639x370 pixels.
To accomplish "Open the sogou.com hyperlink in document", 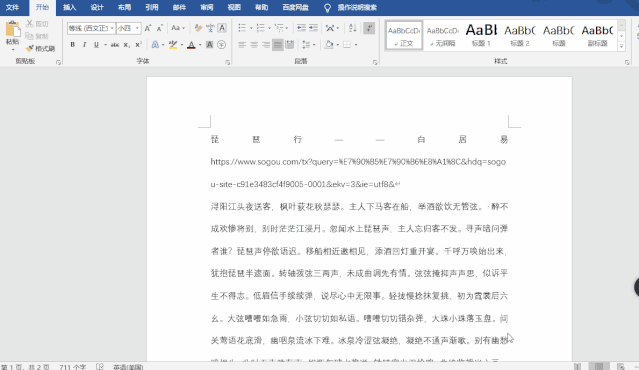I will [x=358, y=173].
